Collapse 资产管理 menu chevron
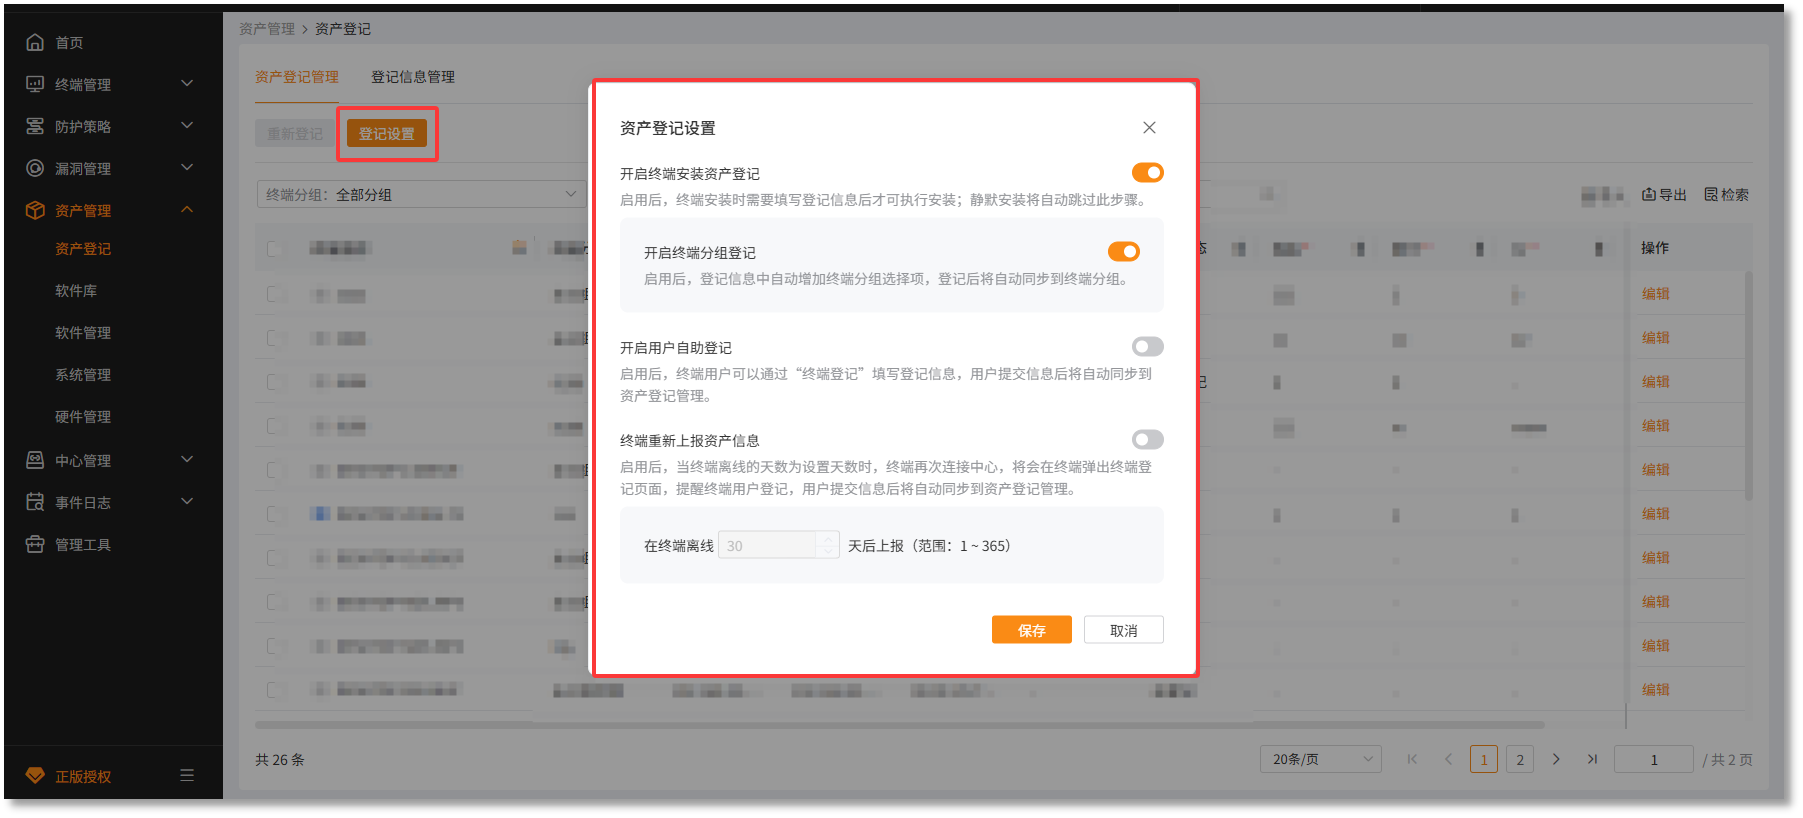The image size is (1803, 818). tap(187, 210)
